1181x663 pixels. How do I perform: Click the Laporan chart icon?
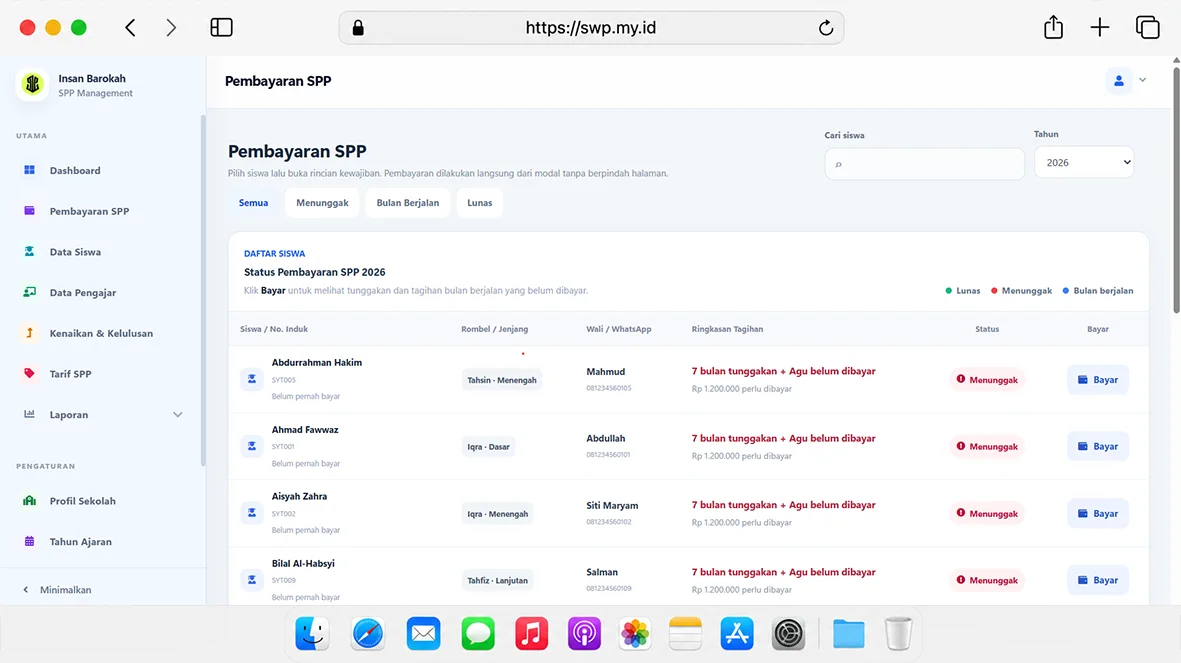point(29,414)
